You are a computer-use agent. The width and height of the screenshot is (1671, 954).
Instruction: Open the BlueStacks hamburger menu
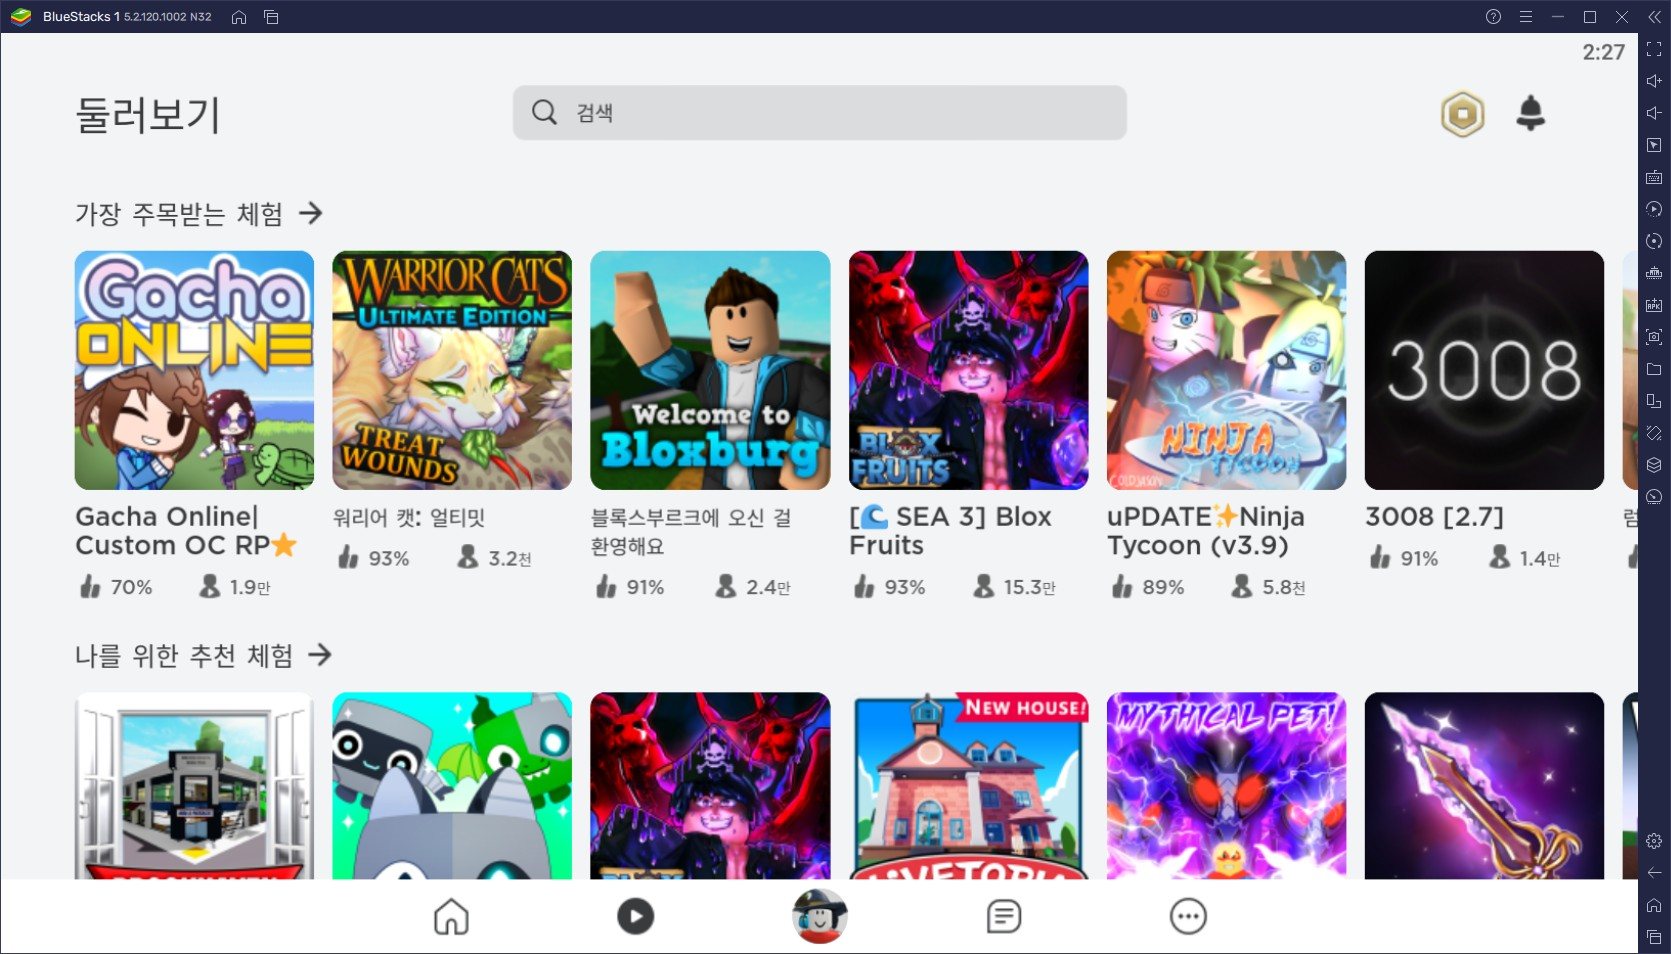point(1525,17)
